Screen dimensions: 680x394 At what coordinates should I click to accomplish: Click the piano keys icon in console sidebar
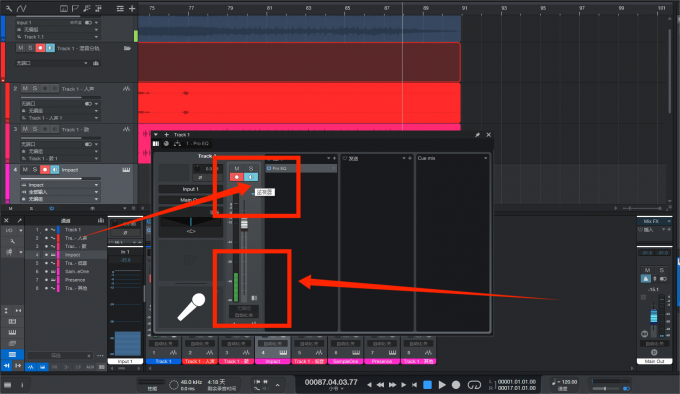click(12, 332)
